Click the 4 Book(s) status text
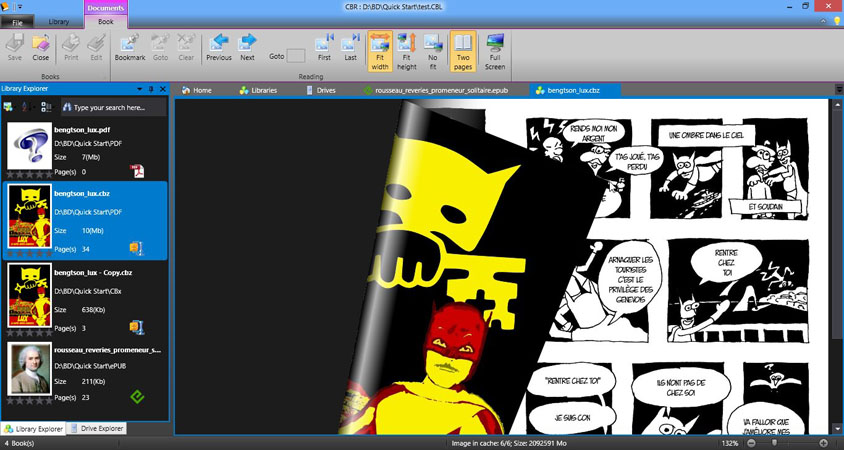This screenshot has height=450, width=844. pyautogui.click(x=18, y=443)
